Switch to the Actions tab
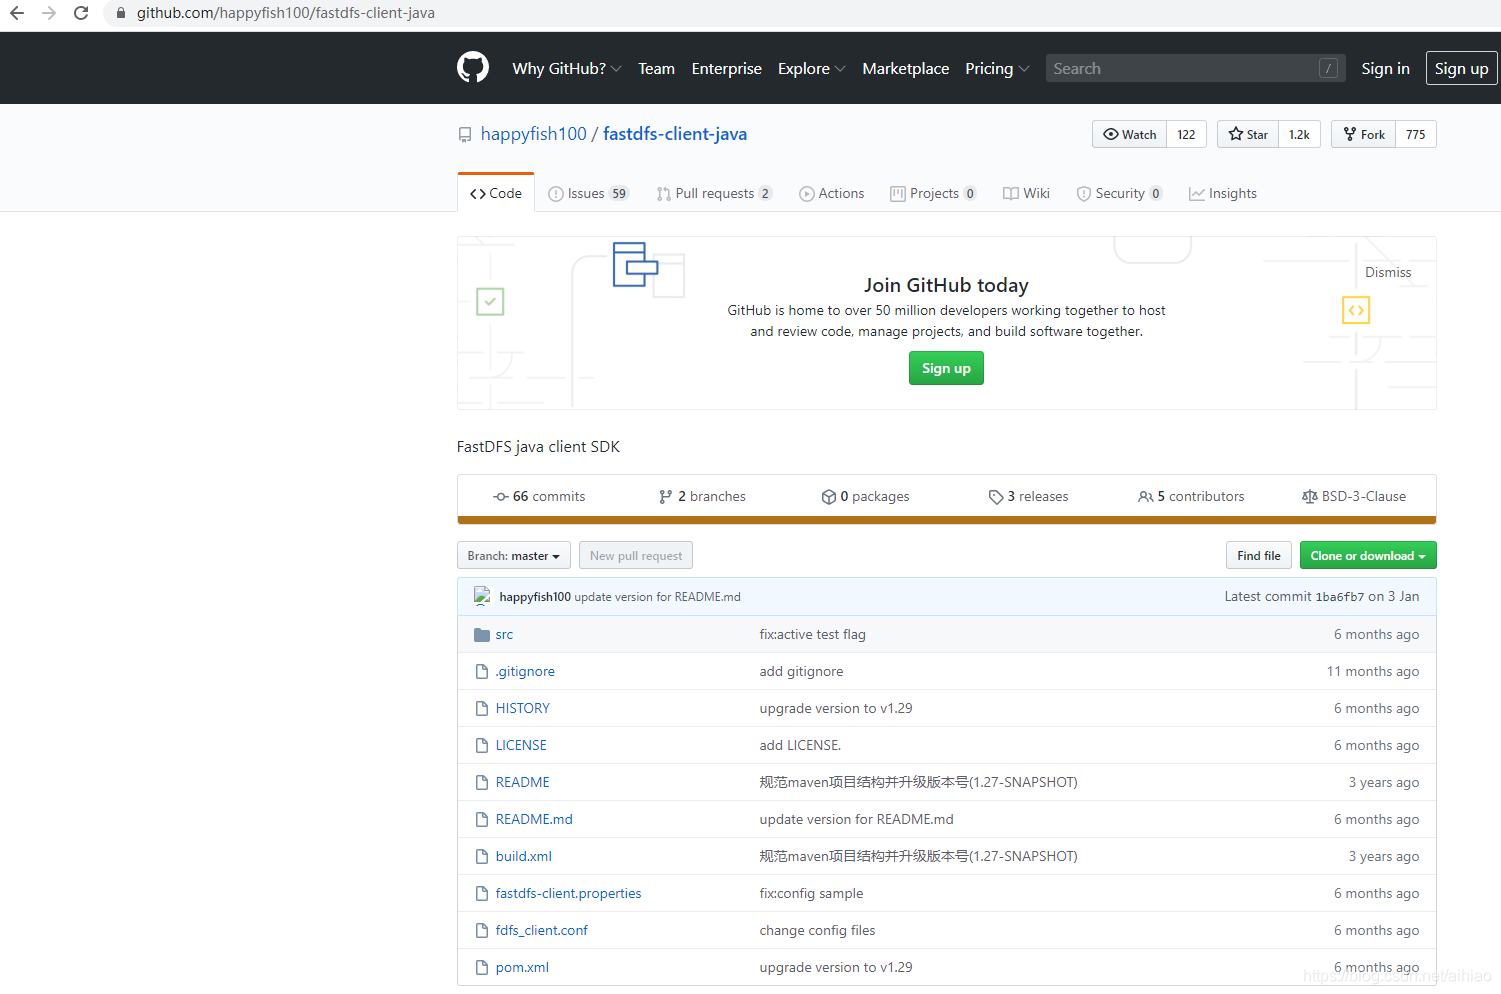Screen dimensions: 1501x994 [832, 194]
